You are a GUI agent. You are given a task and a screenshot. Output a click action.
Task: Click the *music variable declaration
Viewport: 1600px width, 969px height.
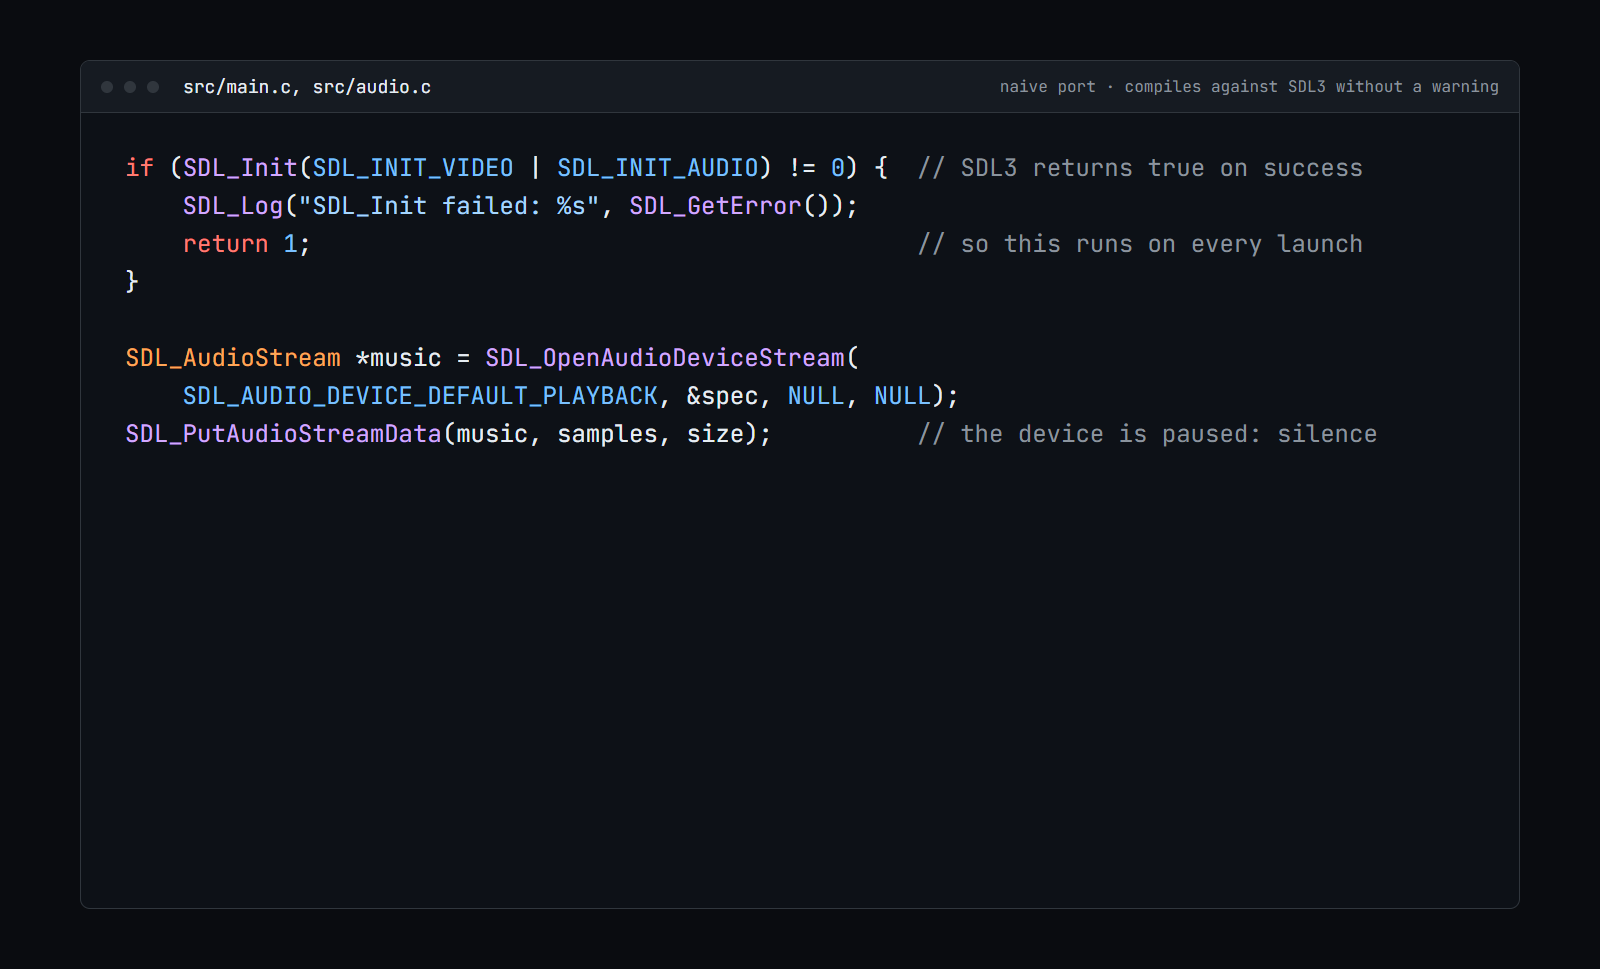(x=399, y=357)
